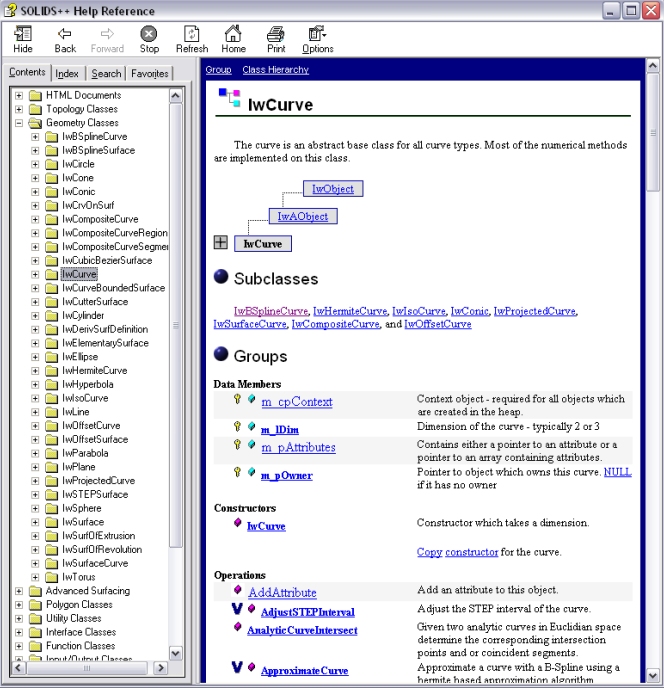Click the V virtual marker beside AdjustSTEPInterval
664x688 pixels.
tap(237, 609)
